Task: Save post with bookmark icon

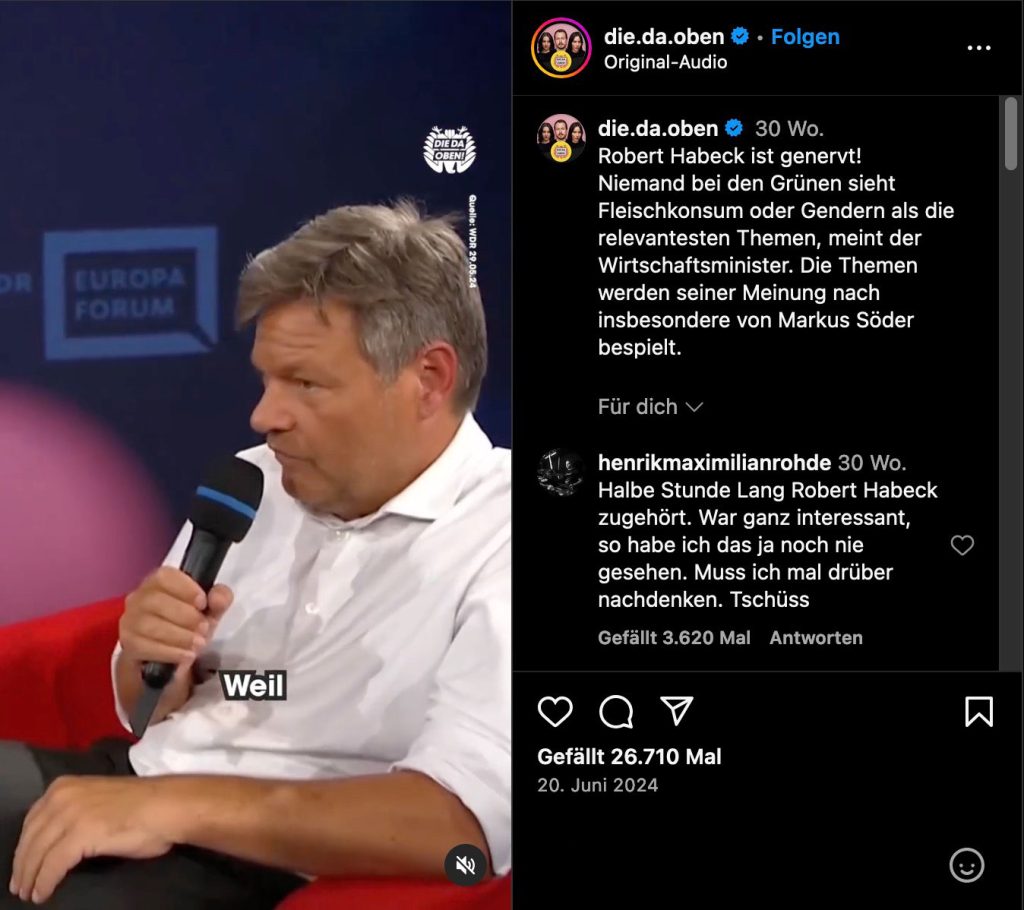Action: [x=979, y=711]
